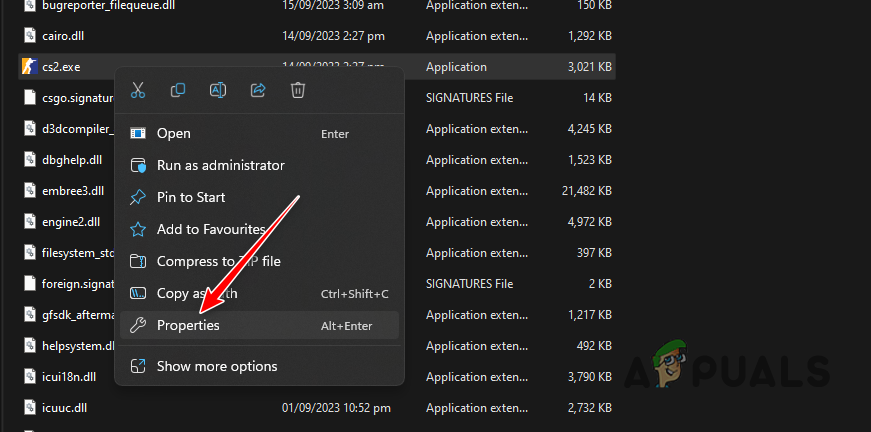
Task: Select the icuuc.dll file name
Action: (65, 408)
